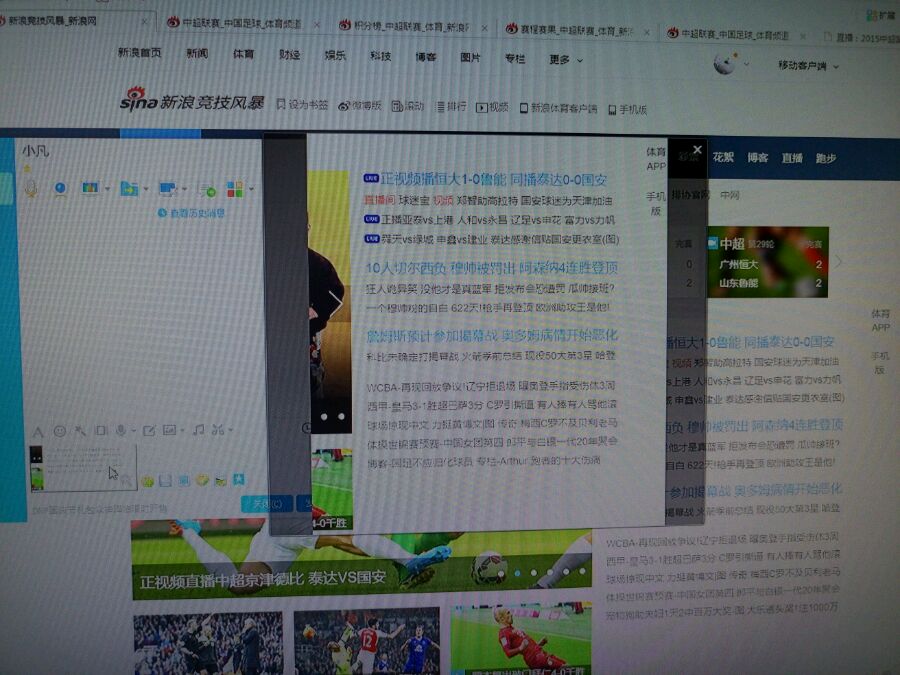Send a window shake via square icon
The height and width of the screenshot is (675, 900).
click(100, 430)
